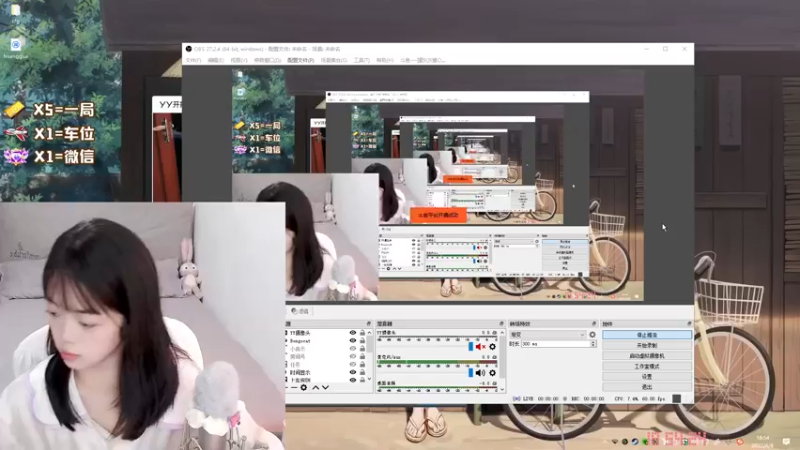The image size is (800, 450).
Task: Click the 开始录制 start recording button
Action: point(647,345)
